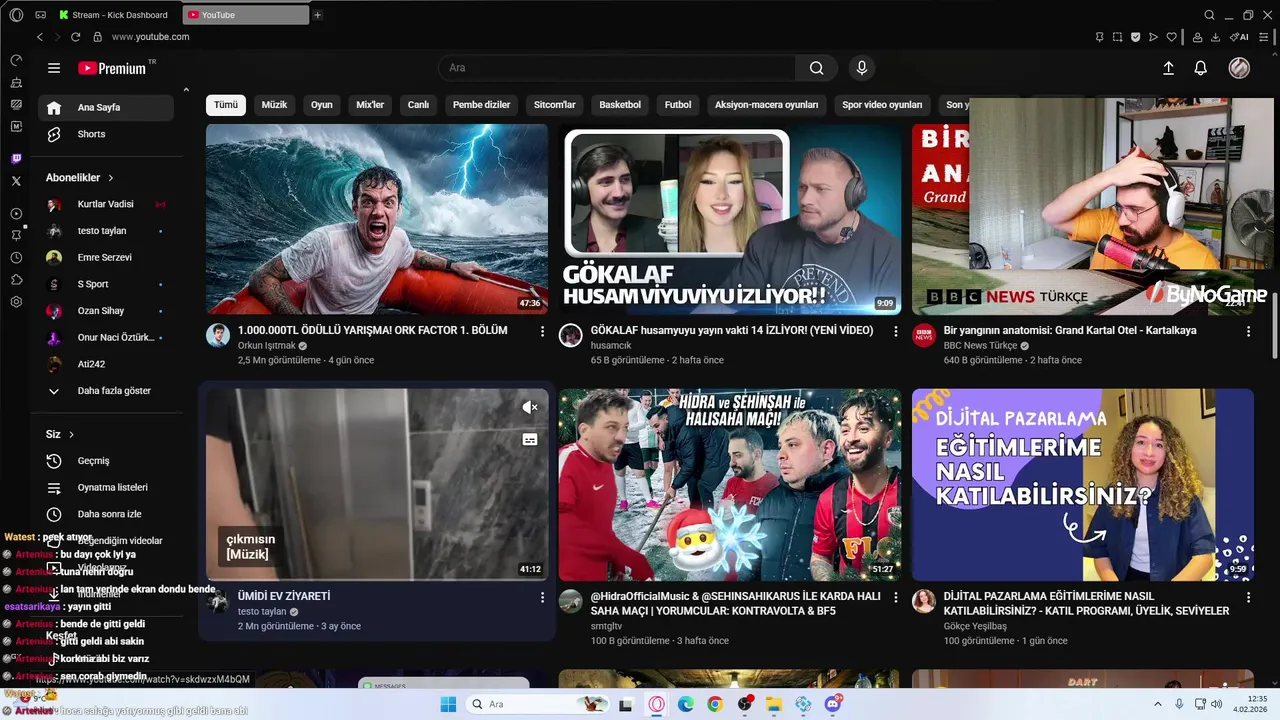Open the Aria AI button in toolbar
1280x720 pixels.
coord(1239,37)
